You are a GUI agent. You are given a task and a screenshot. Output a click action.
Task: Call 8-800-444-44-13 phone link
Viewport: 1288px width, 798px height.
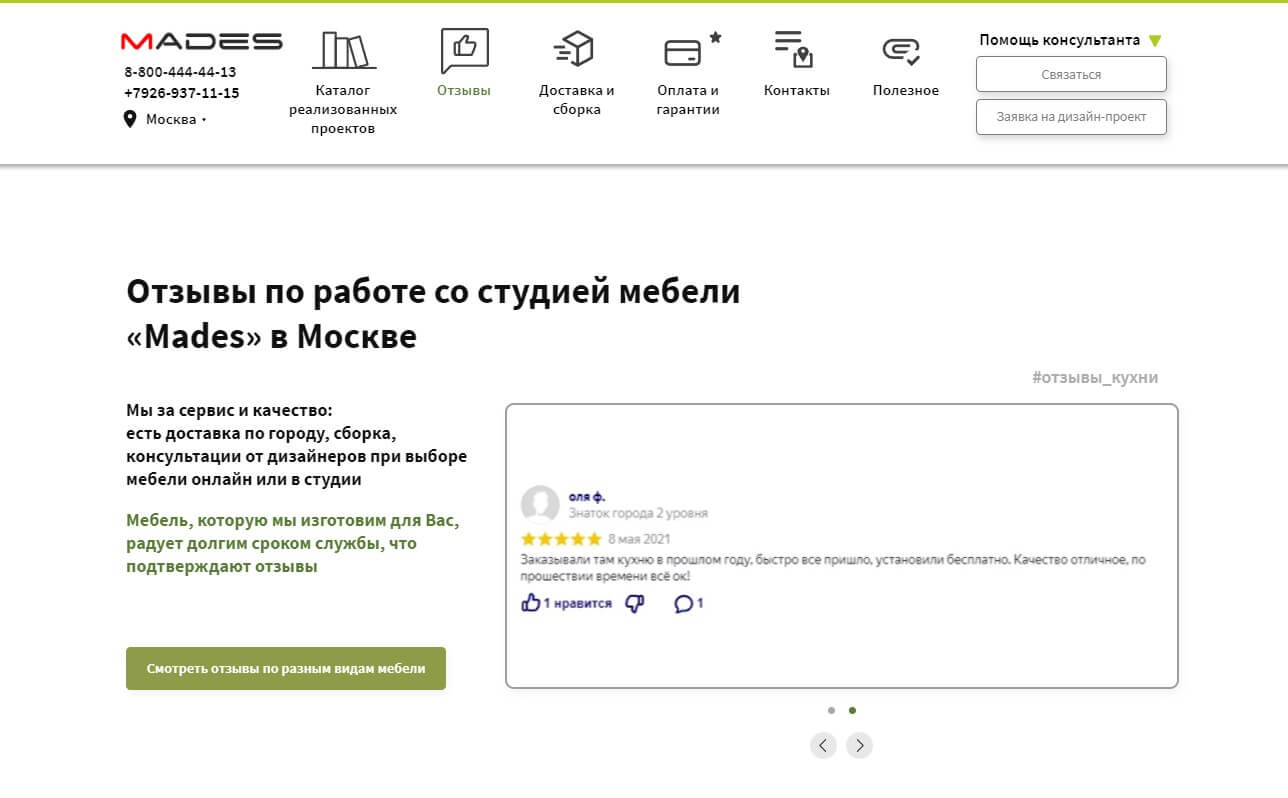(180, 72)
